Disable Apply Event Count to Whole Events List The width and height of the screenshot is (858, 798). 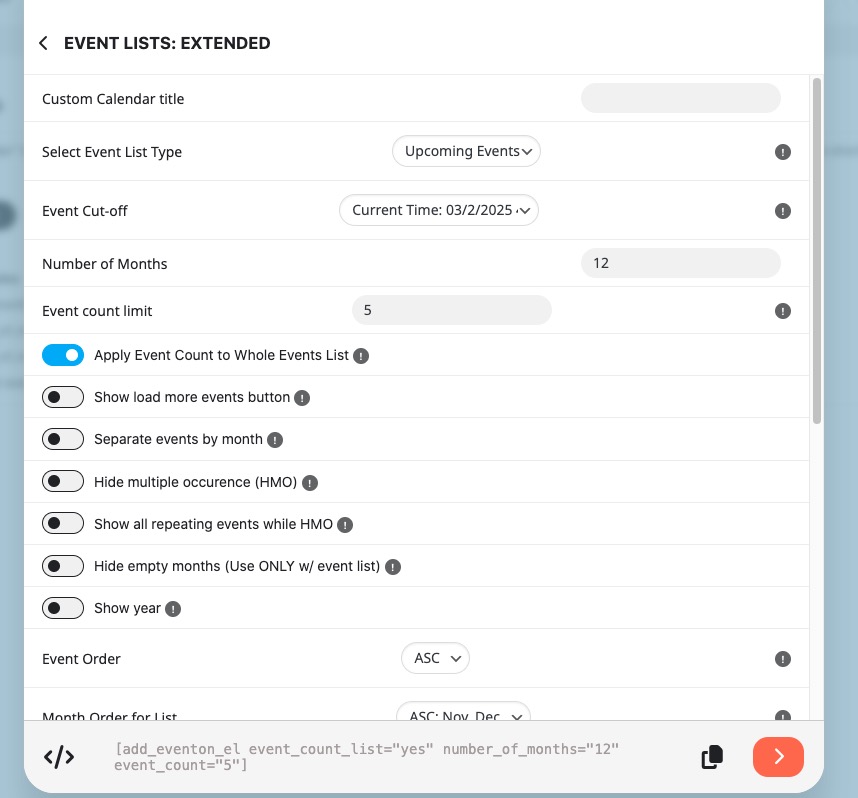[x=63, y=355]
